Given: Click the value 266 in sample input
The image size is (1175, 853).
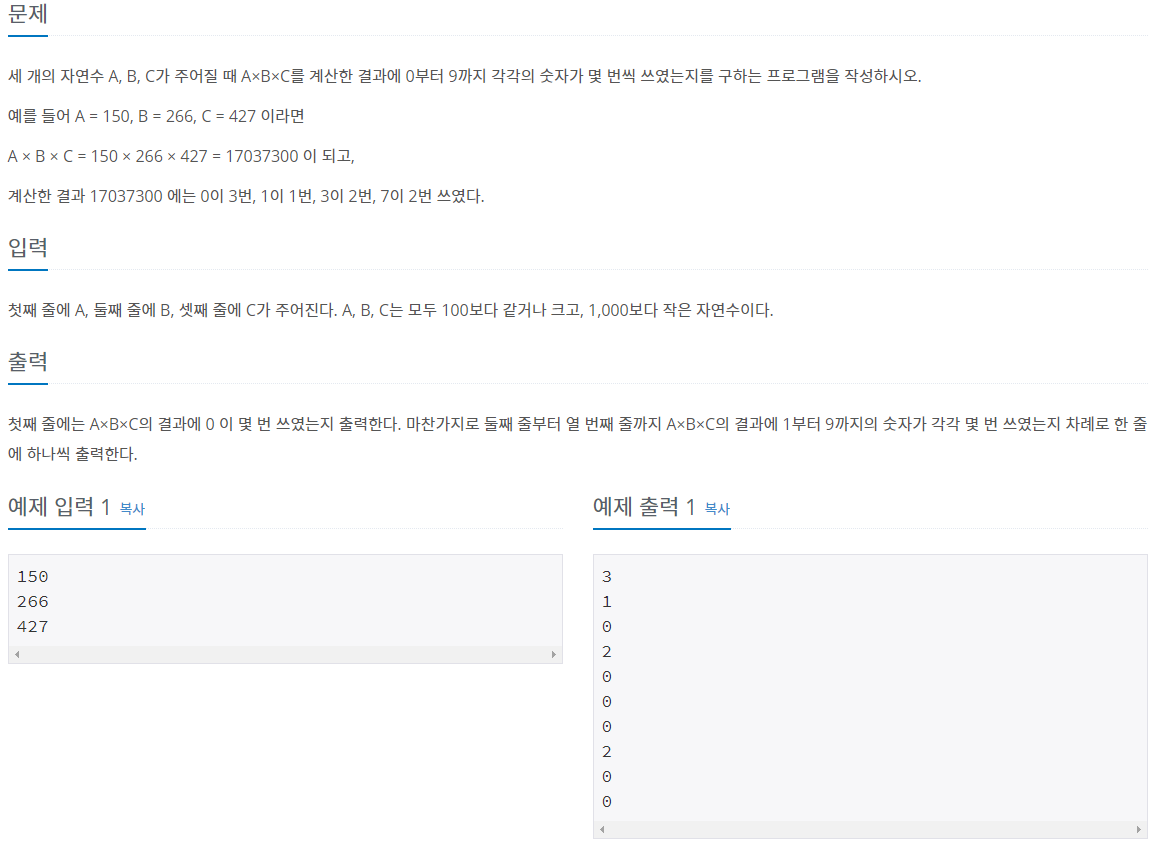Looking at the screenshot, I should point(33,601).
